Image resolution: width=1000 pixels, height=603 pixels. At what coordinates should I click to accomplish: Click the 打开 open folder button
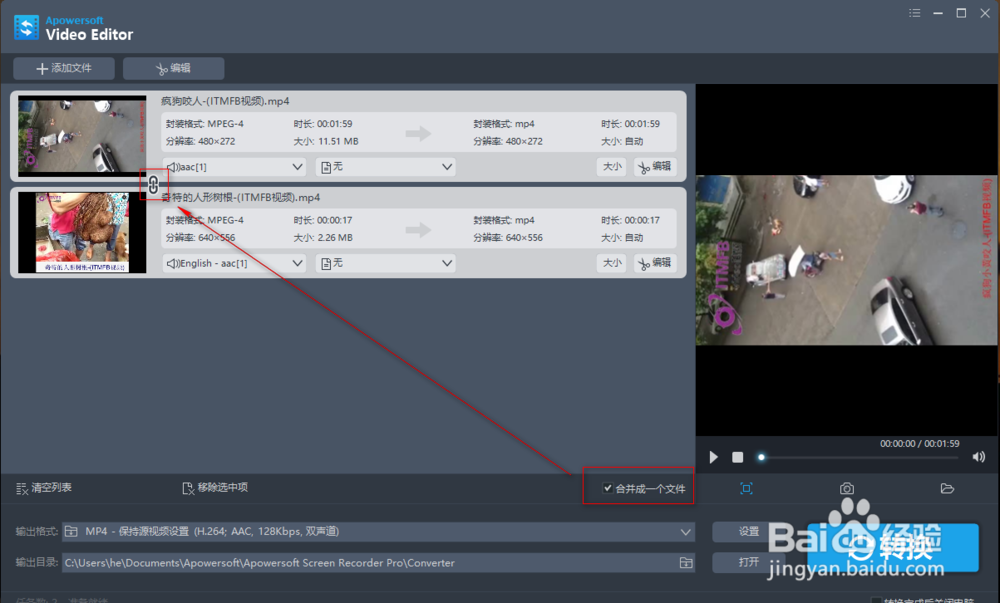749,562
